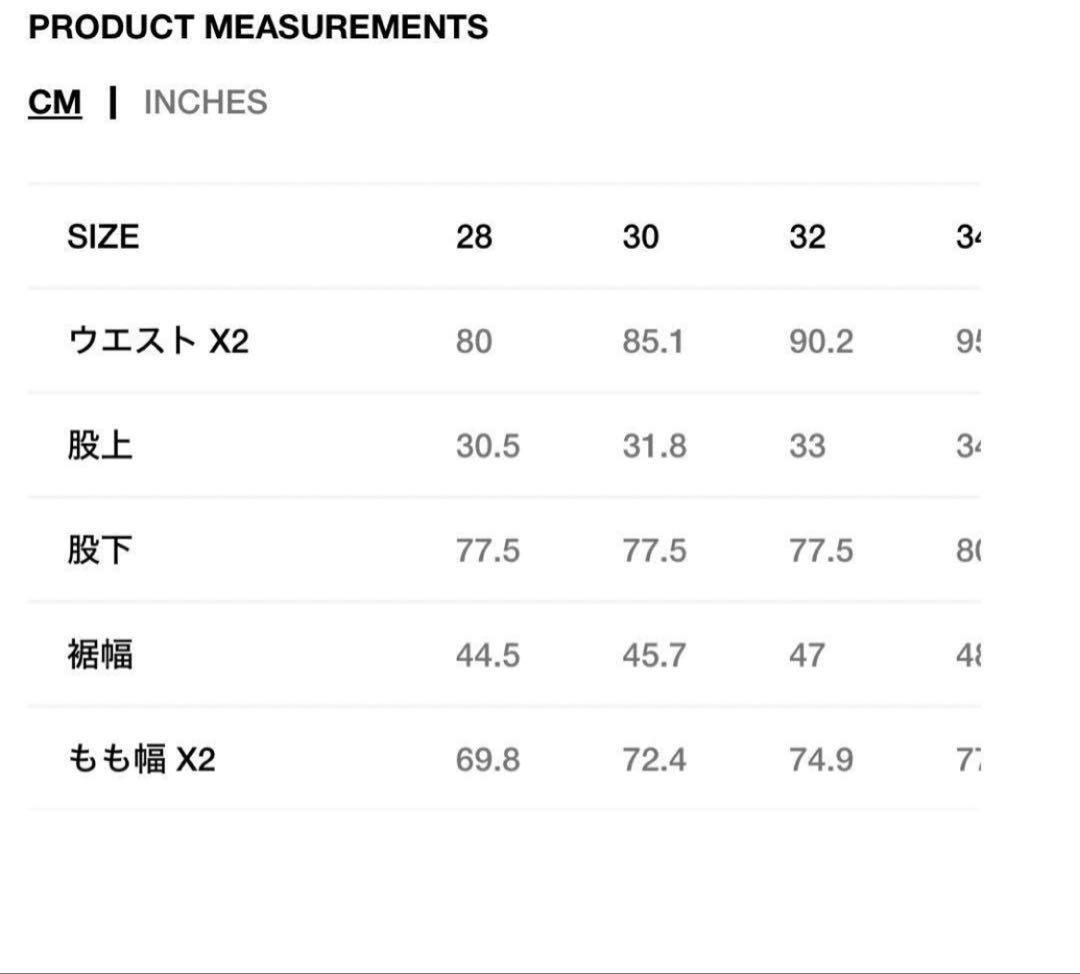This screenshot has height=974, width=1080.
Task: Click the PRODUCT MEASUREMENTS heading
Action: pos(258,28)
